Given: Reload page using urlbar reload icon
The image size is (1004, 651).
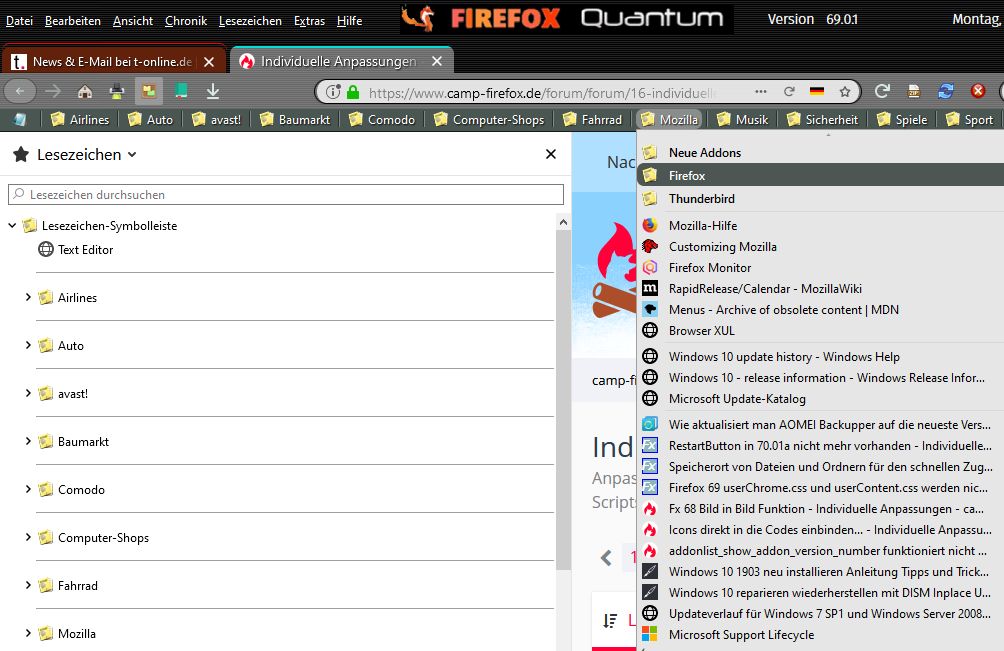Looking at the screenshot, I should pyautogui.click(x=789, y=92).
